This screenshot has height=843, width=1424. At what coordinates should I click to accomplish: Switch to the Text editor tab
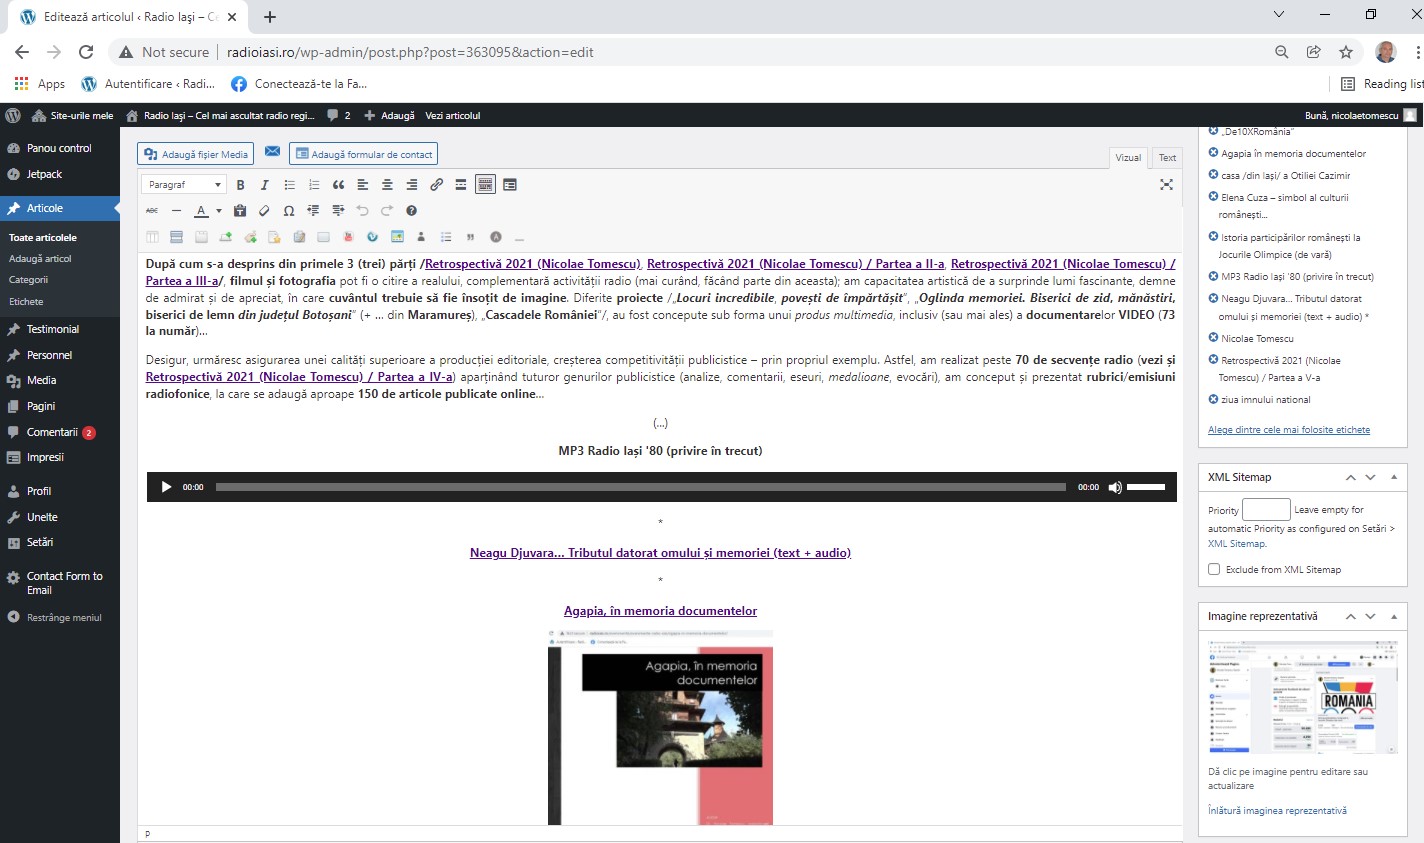[1167, 158]
